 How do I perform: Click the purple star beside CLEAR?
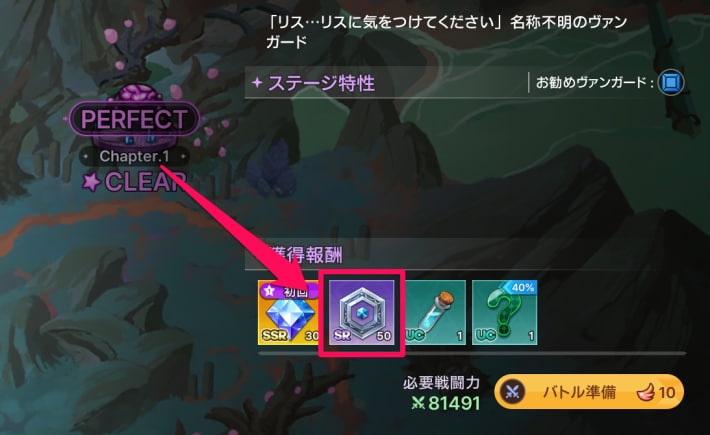(91, 182)
